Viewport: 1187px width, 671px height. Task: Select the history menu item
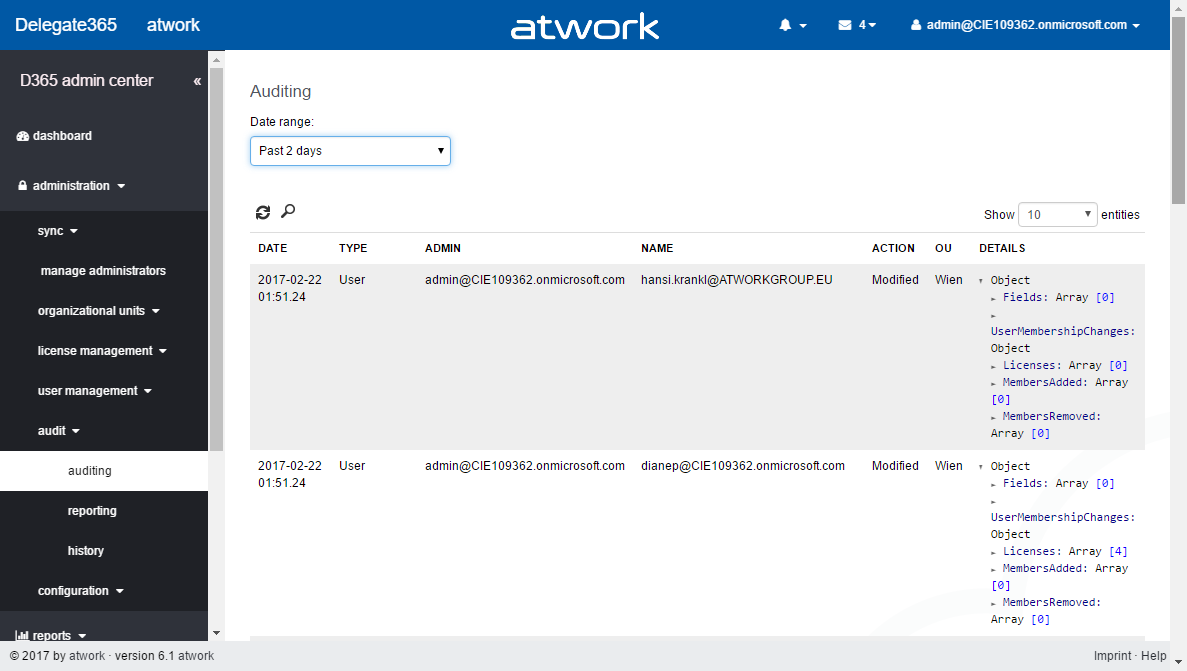point(86,551)
